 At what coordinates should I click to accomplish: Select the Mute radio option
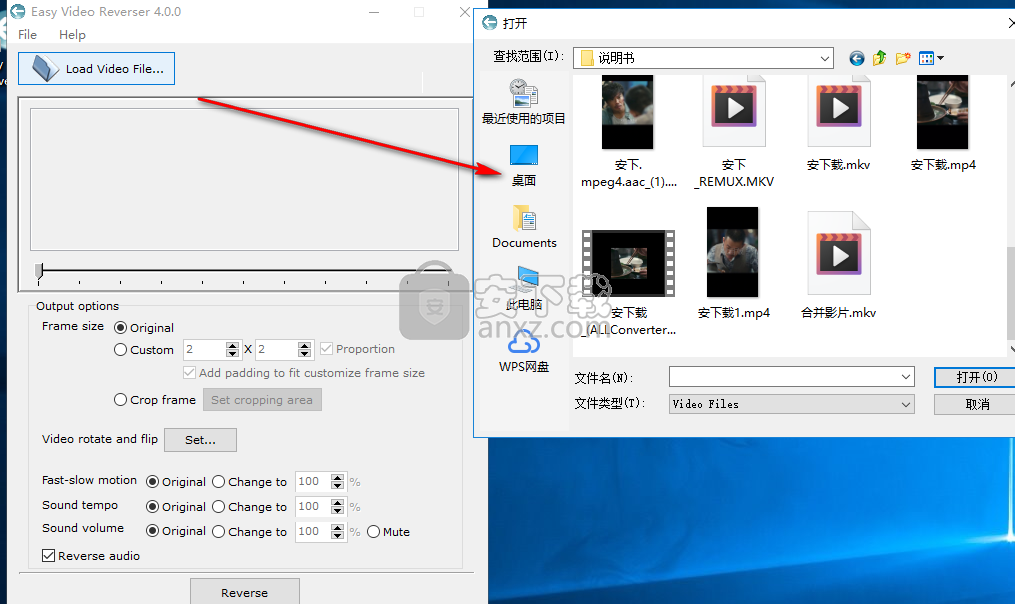373,531
